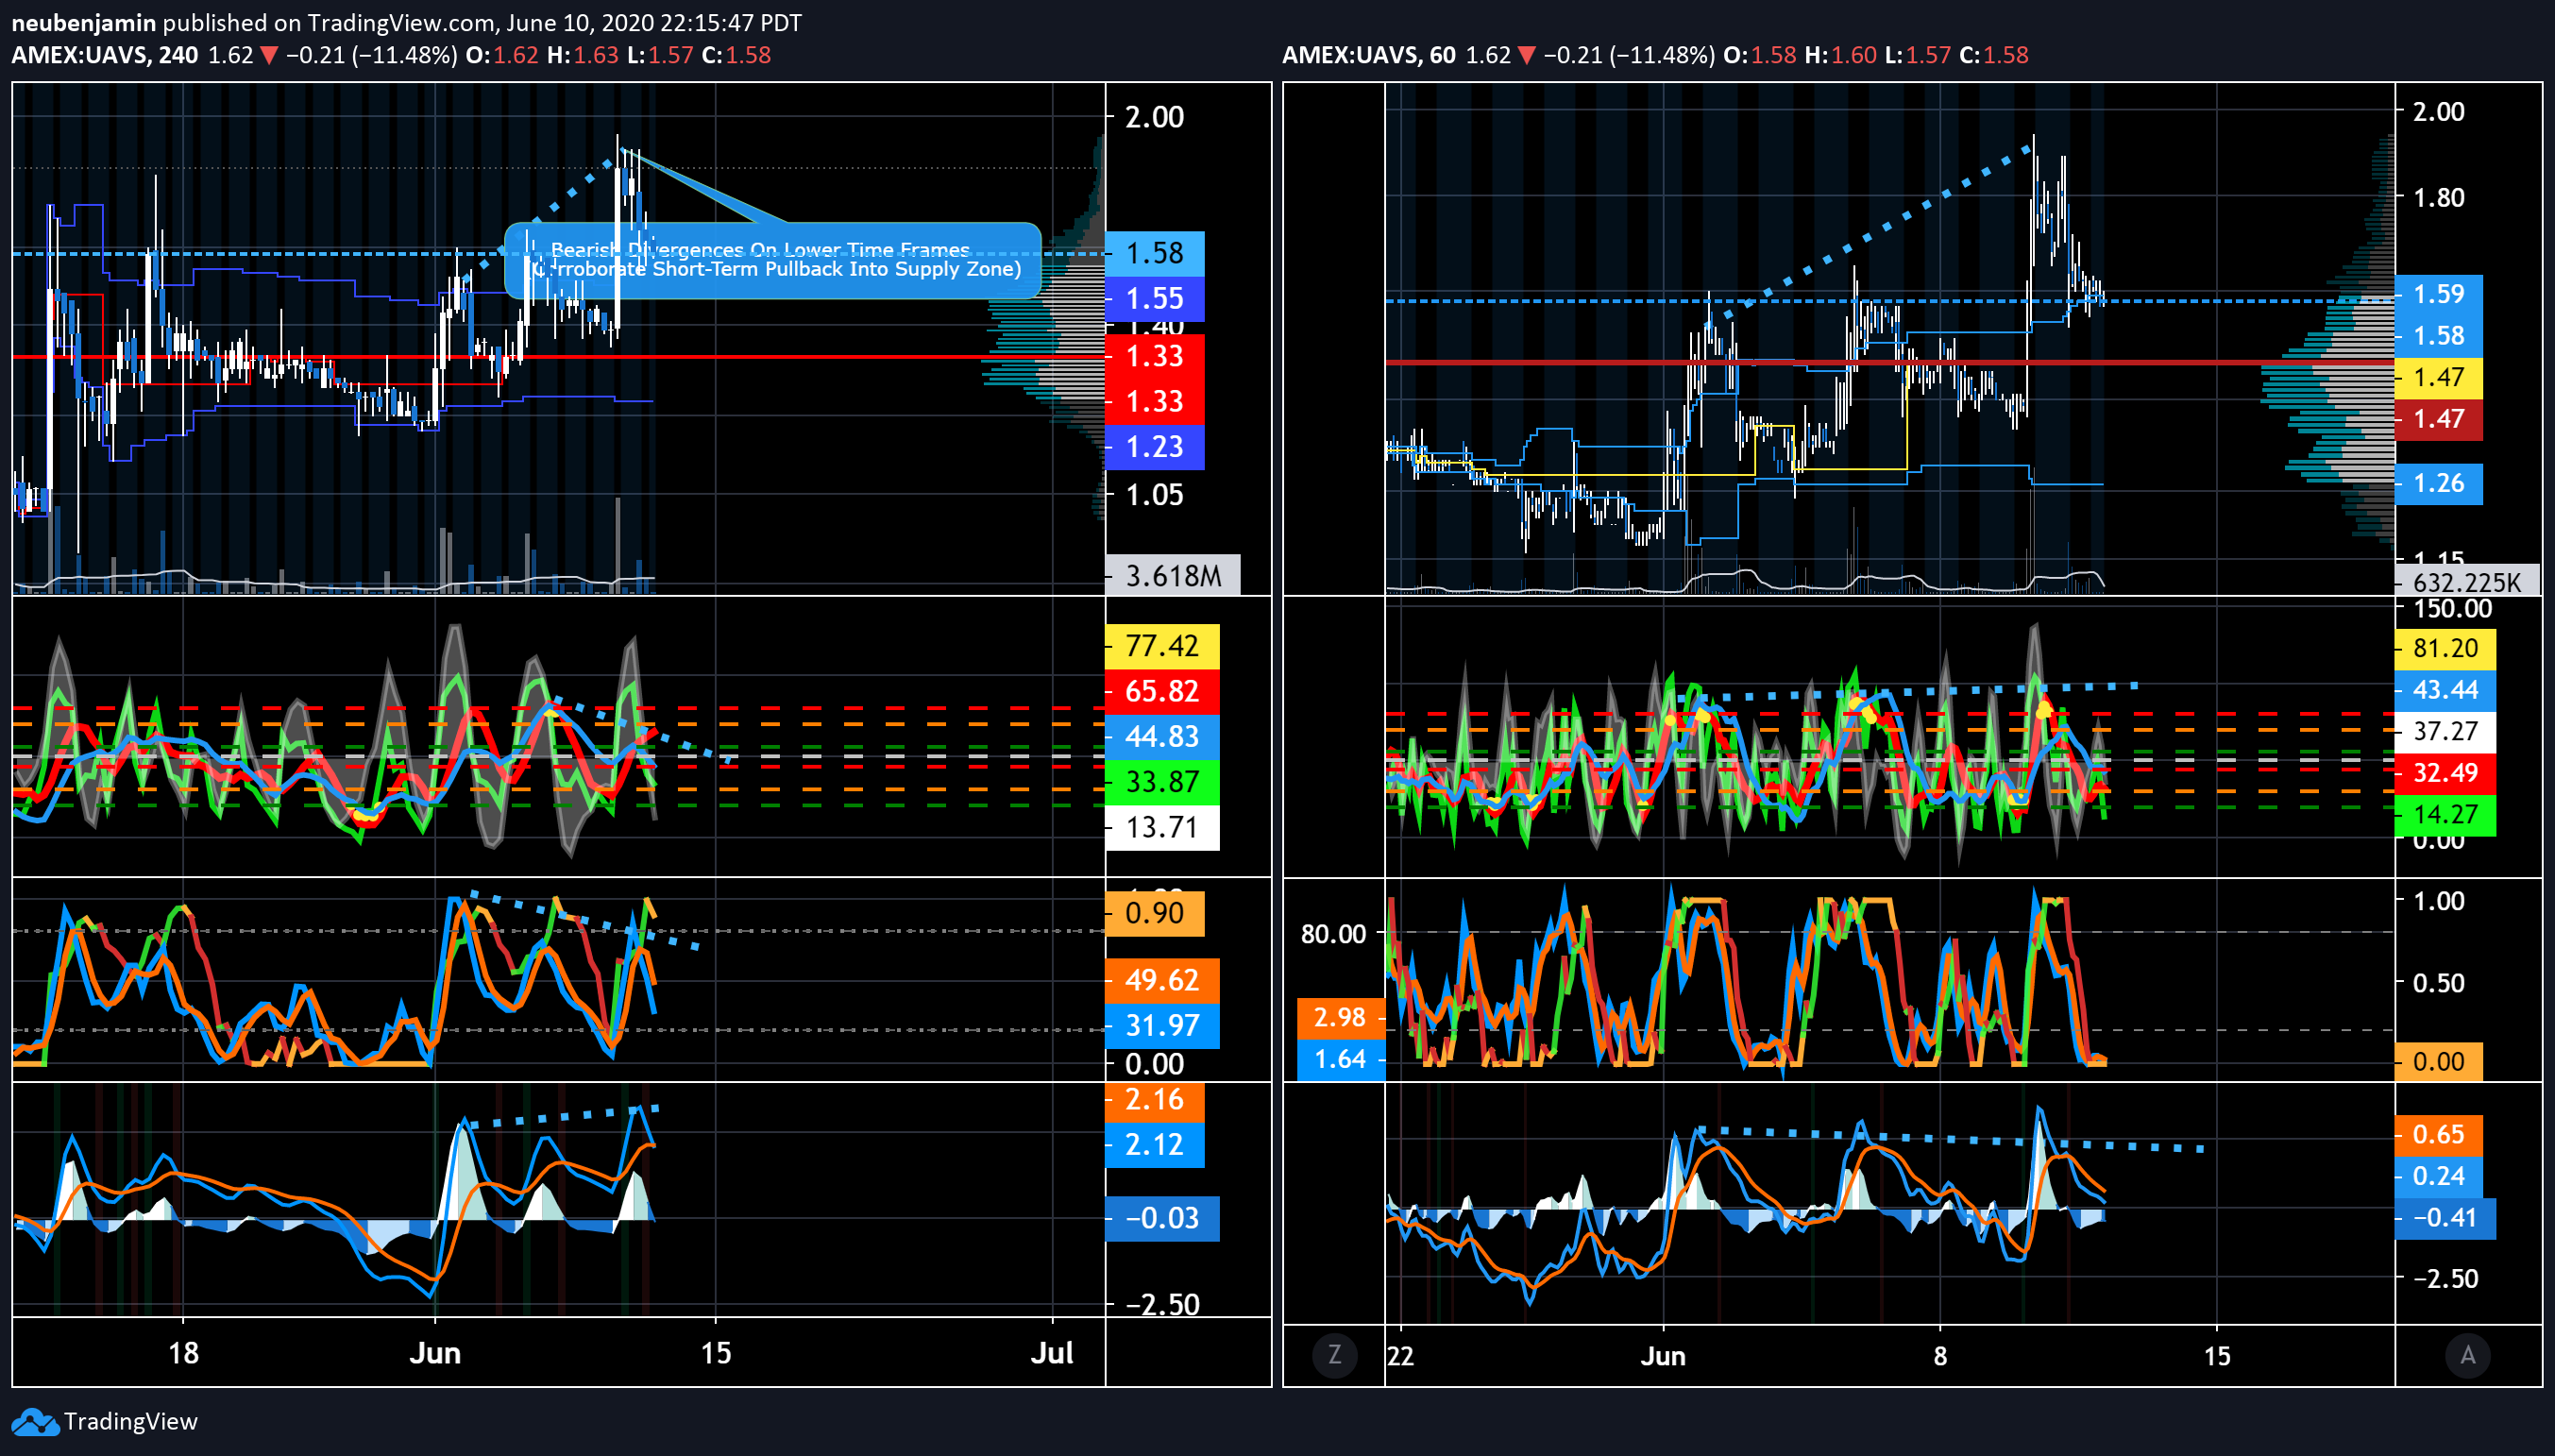This screenshot has height=1456, width=2555.
Task: Click the AMEX:UAVS, 240 symbol title
Action: [x=105, y=55]
